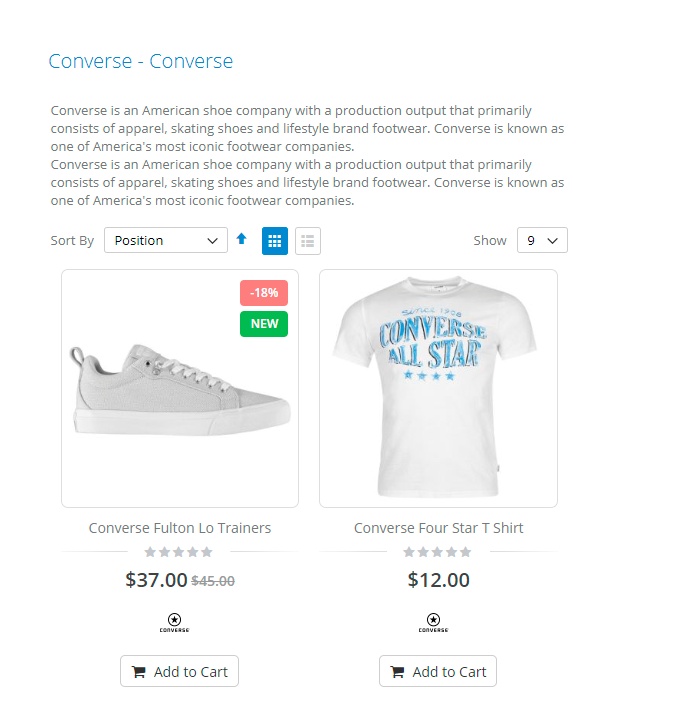The image size is (682, 706).
Task: Click the ascending sort direction arrow
Action: coord(241,239)
